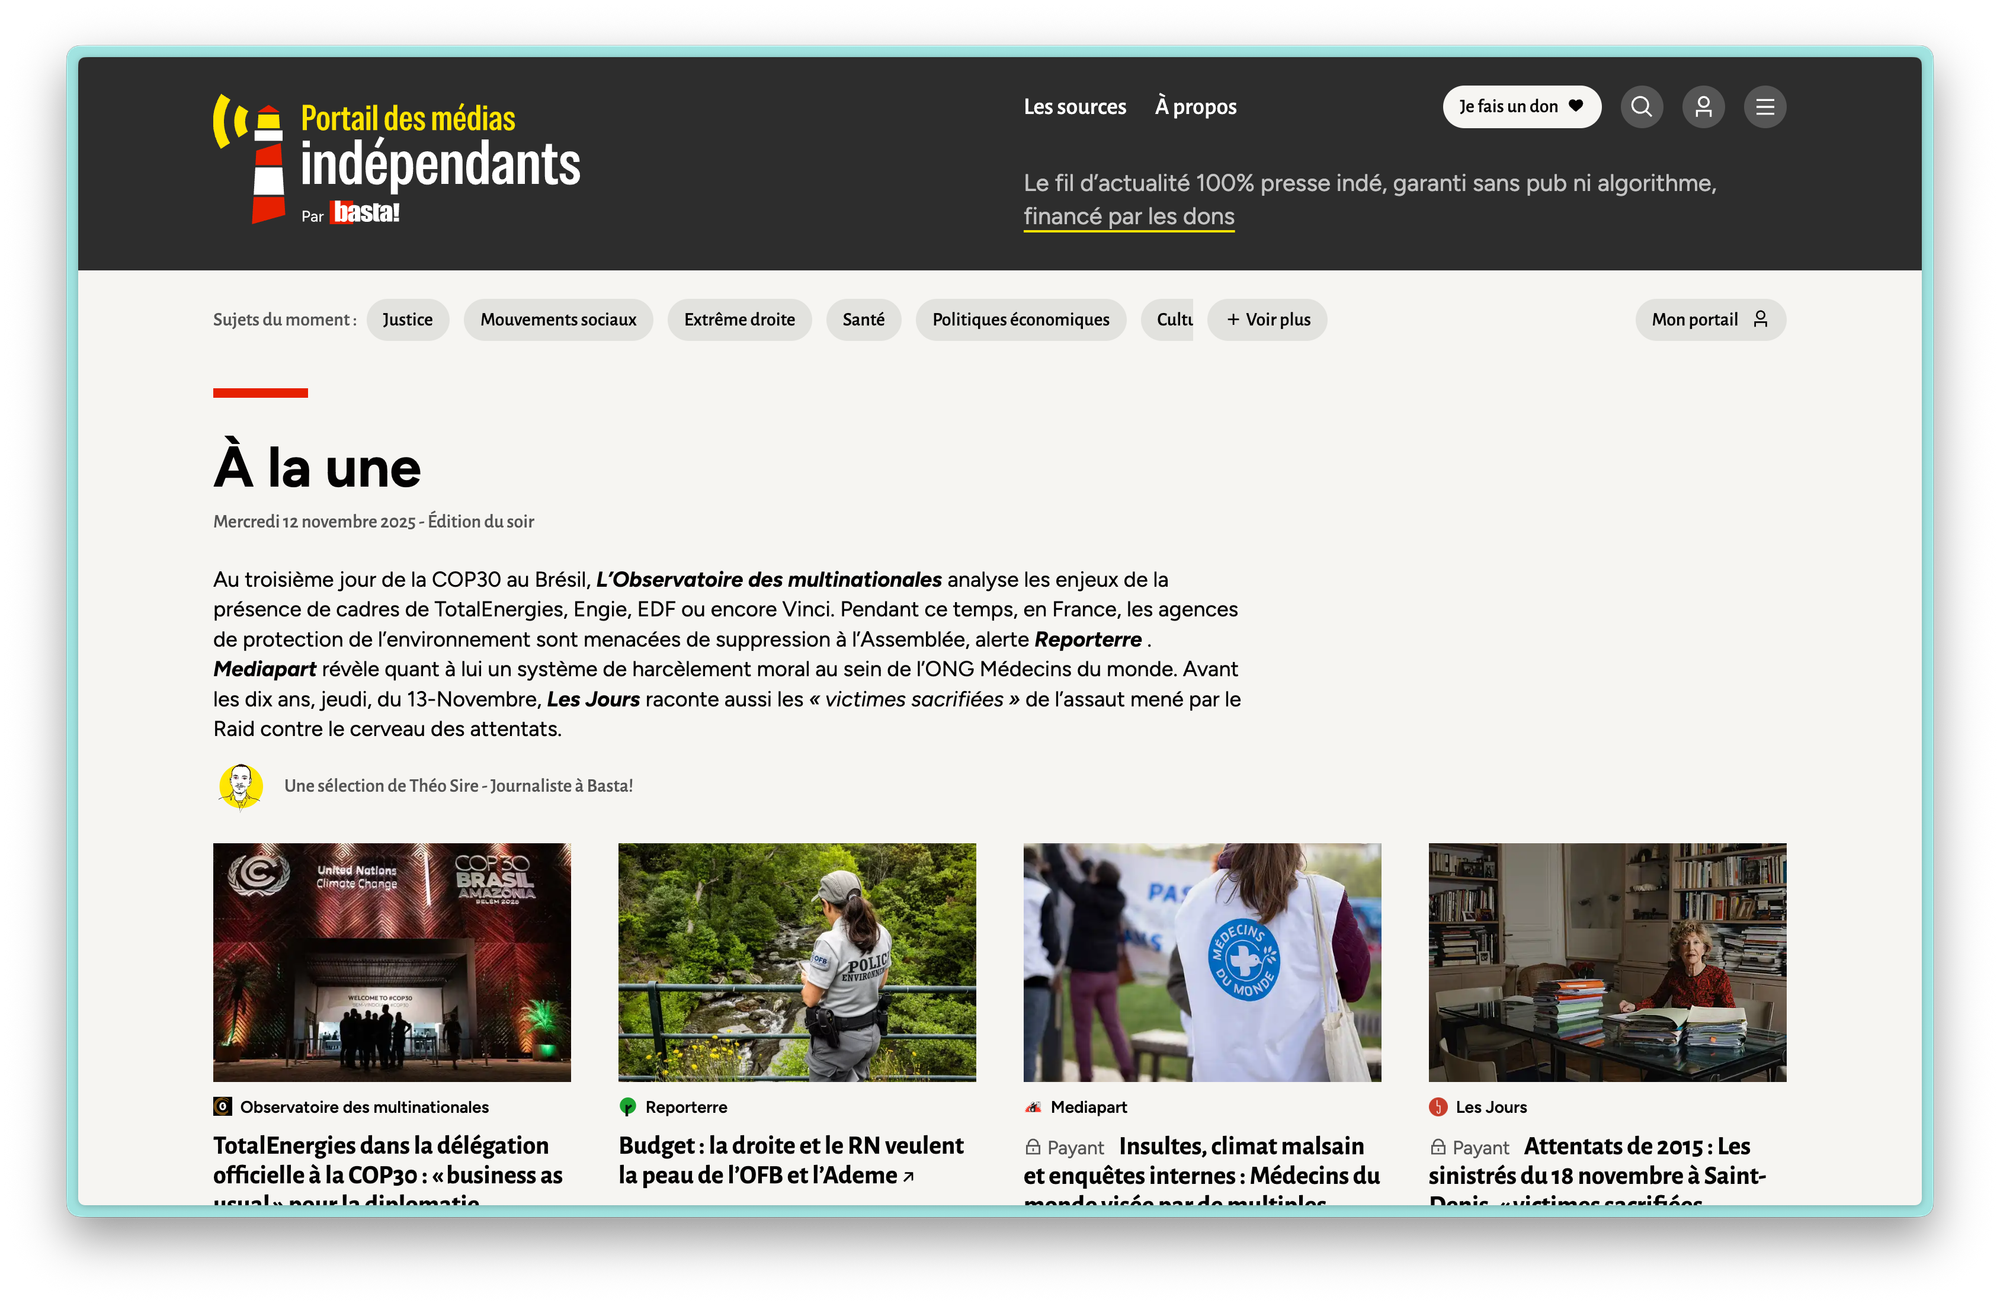Screen dimensions: 2000x1305
Task: Click the Médecins du Monde vest article photo
Action: point(1202,962)
